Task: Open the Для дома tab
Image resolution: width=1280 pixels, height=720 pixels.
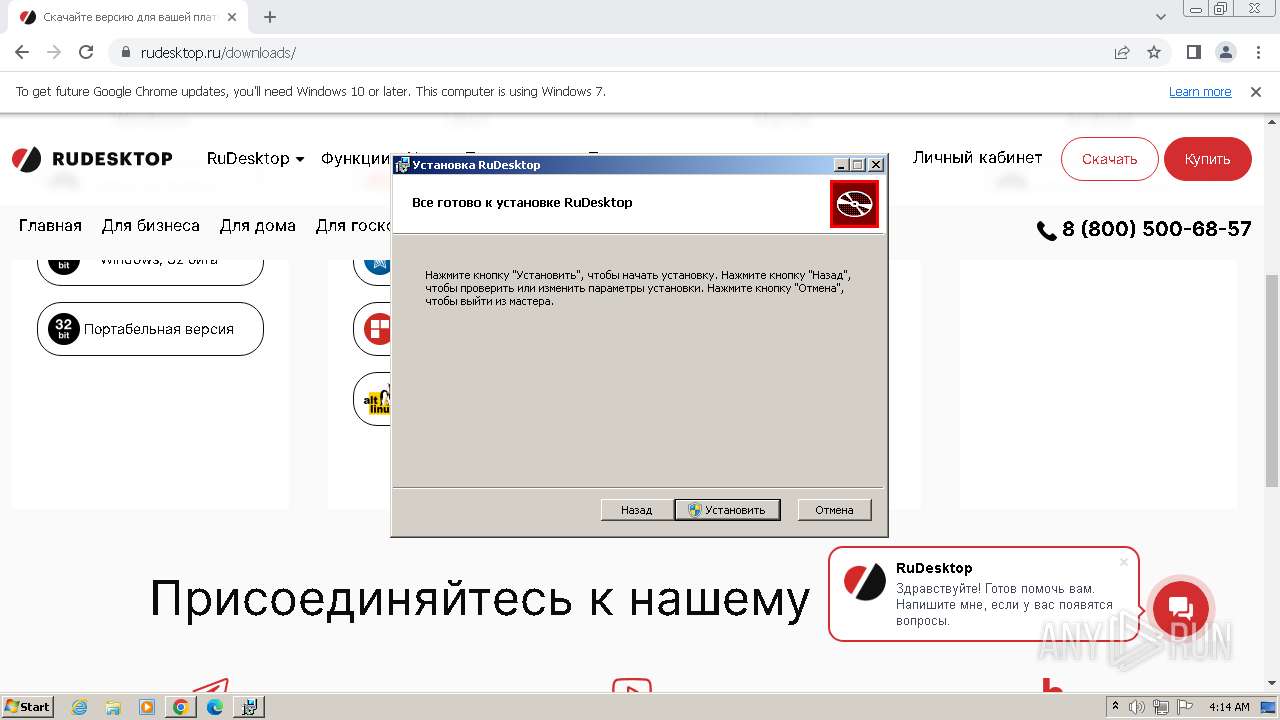Action: pyautogui.click(x=258, y=226)
